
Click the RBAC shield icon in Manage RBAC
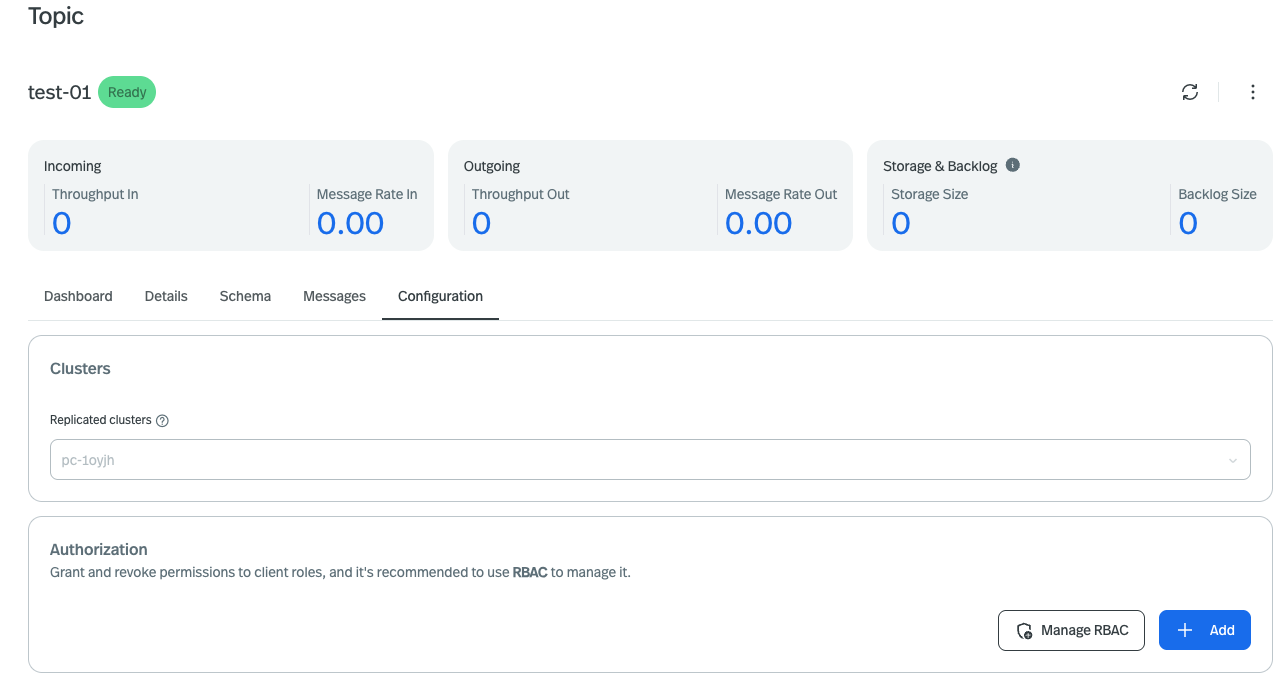tap(1023, 630)
